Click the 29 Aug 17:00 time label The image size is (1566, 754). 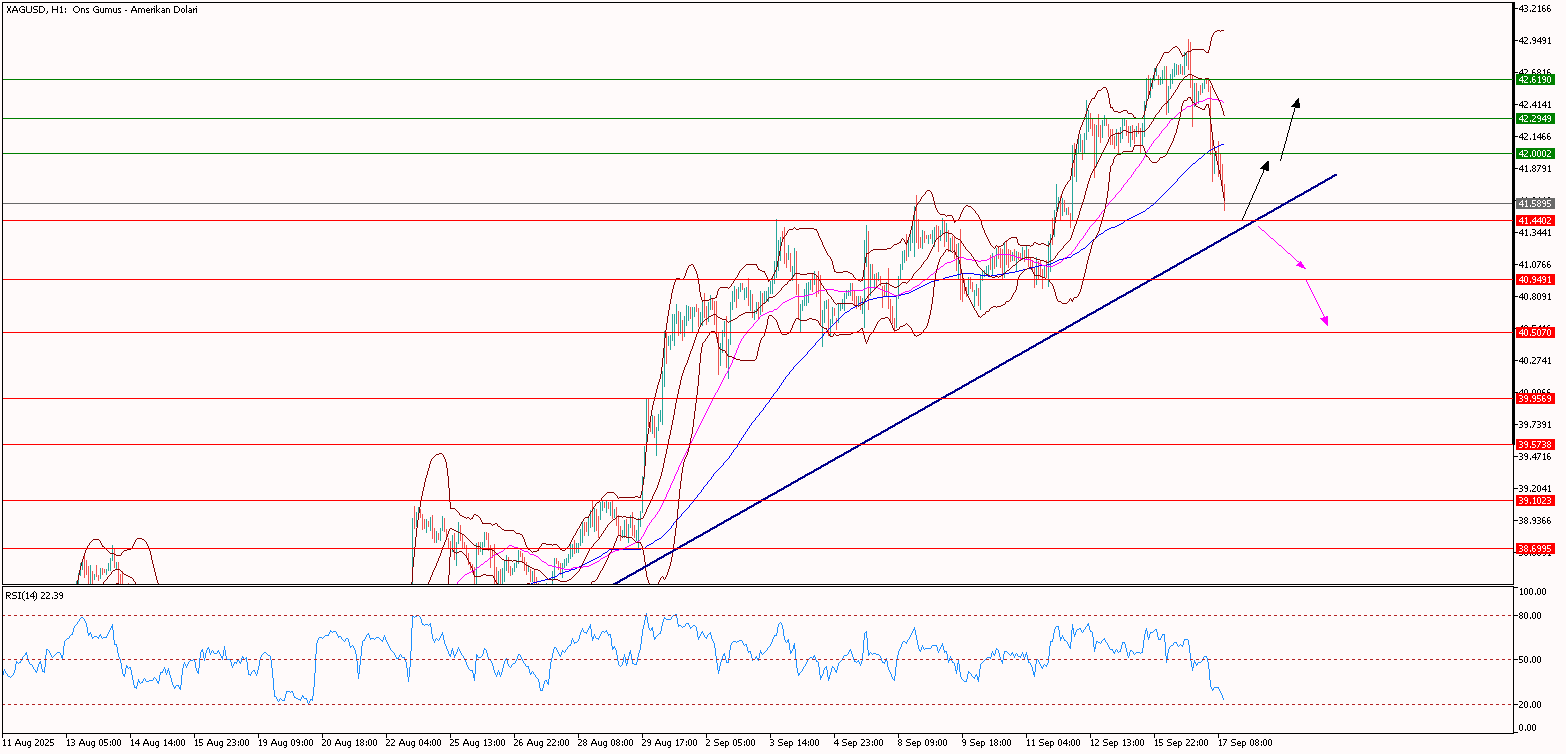670,744
